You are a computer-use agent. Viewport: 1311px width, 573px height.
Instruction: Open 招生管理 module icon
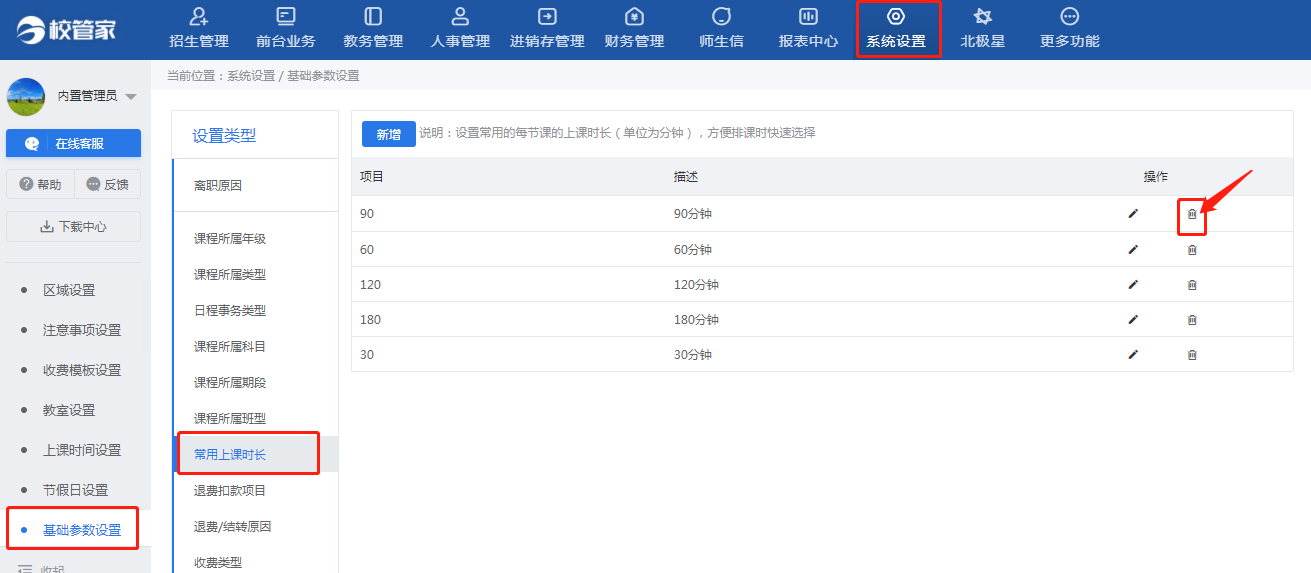click(199, 17)
